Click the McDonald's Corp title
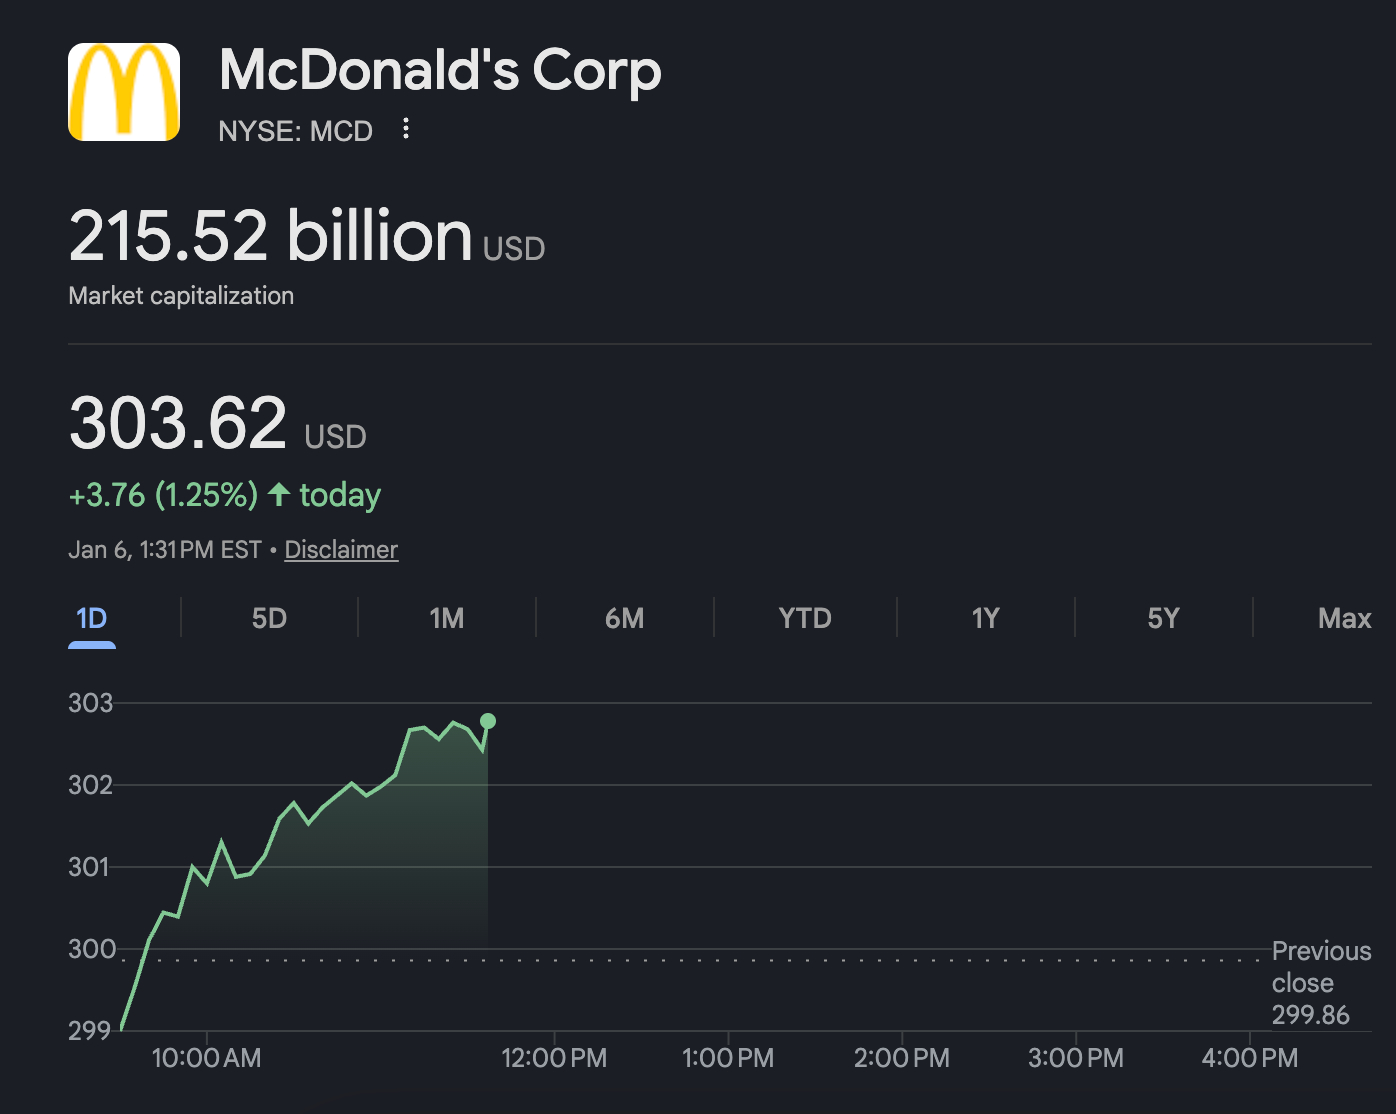 pyautogui.click(x=440, y=70)
